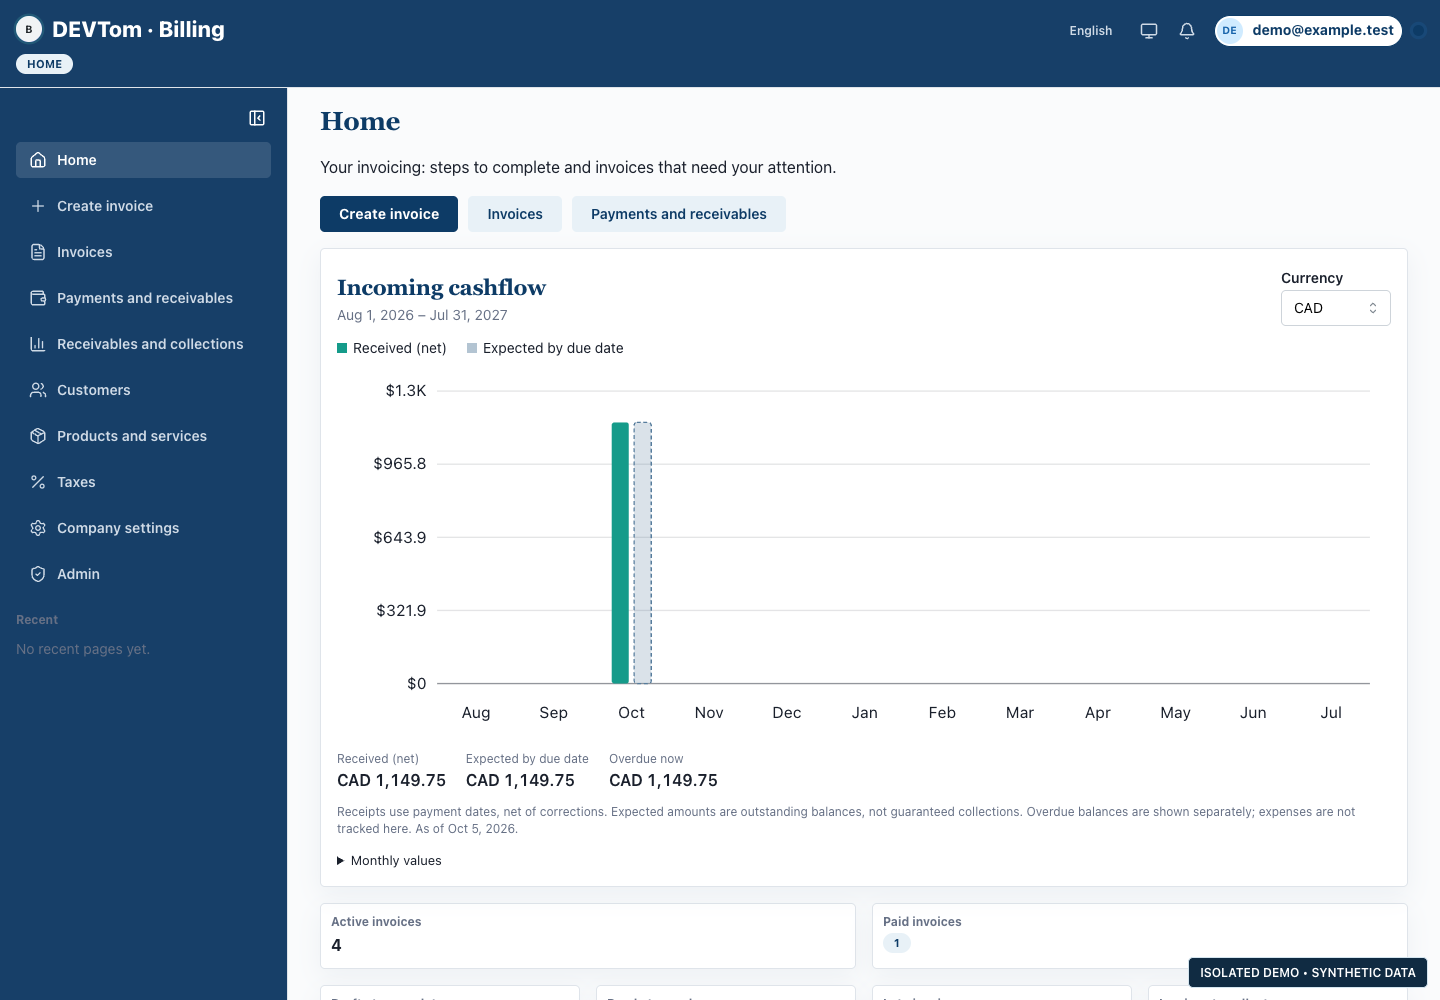The image size is (1440, 1000).
Task: Click the Home house icon in the sidebar
Action: click(x=38, y=160)
